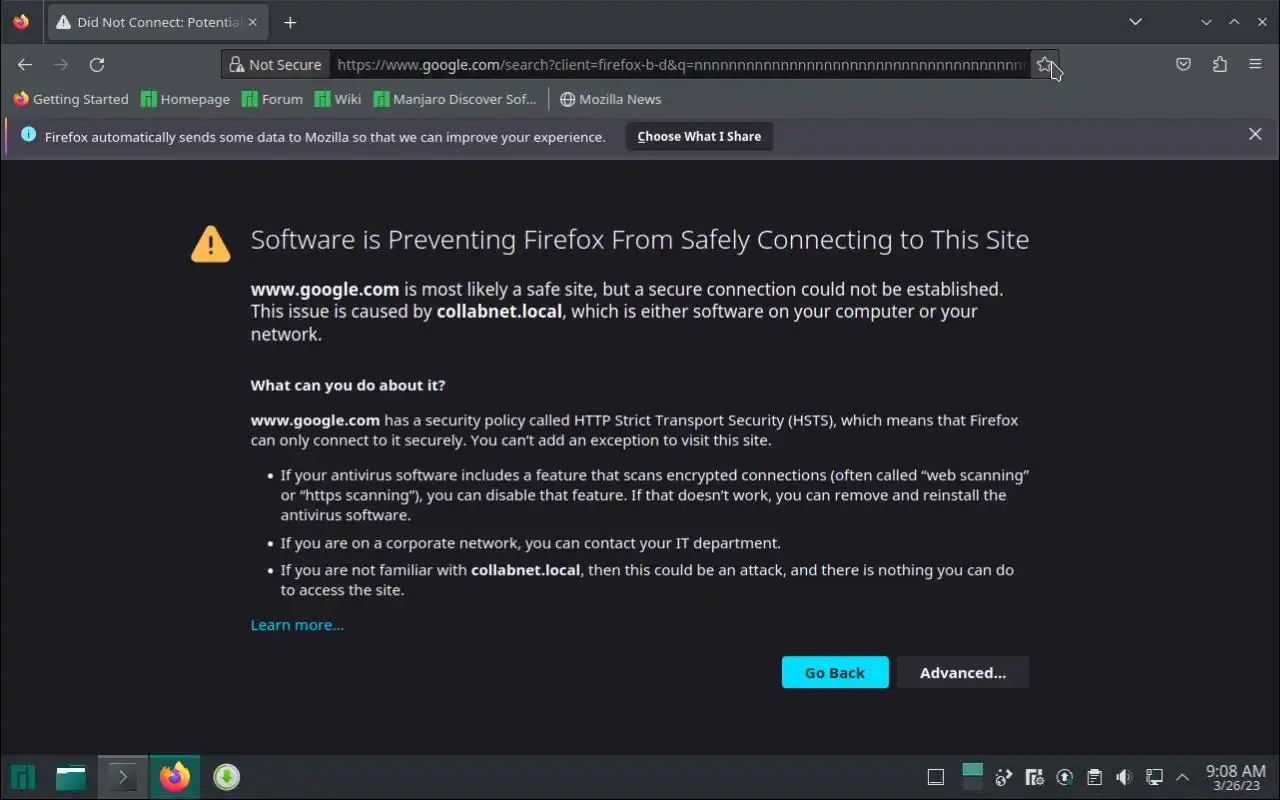Expand hidden system tray icons
This screenshot has width=1280, height=800.
[1183, 777]
